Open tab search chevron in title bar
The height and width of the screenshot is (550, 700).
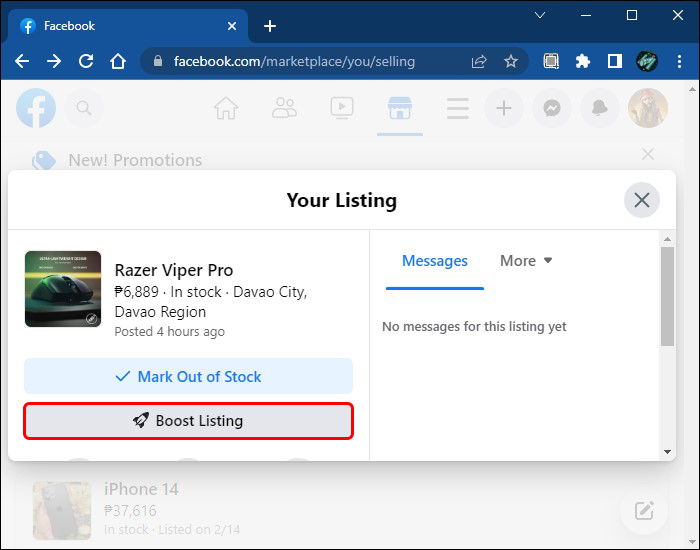[x=540, y=16]
